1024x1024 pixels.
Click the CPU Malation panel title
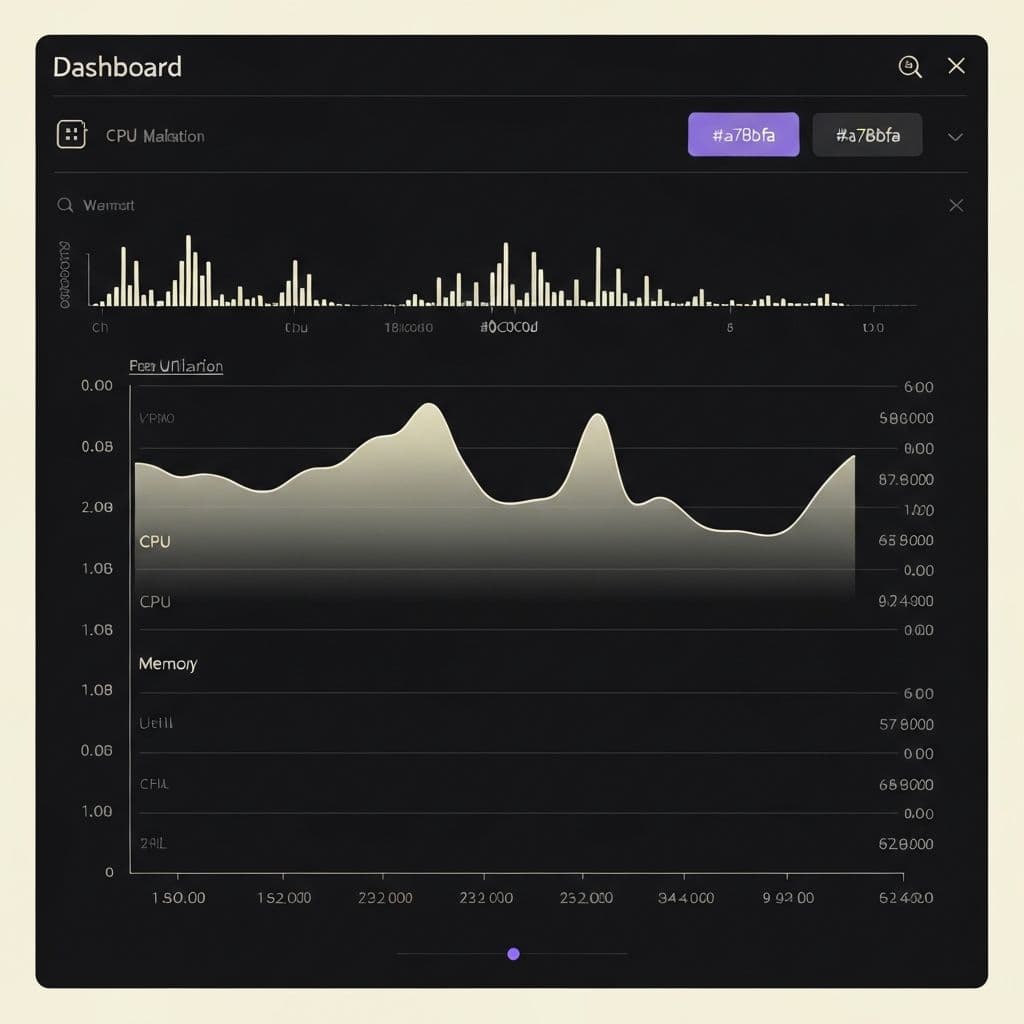coord(155,136)
